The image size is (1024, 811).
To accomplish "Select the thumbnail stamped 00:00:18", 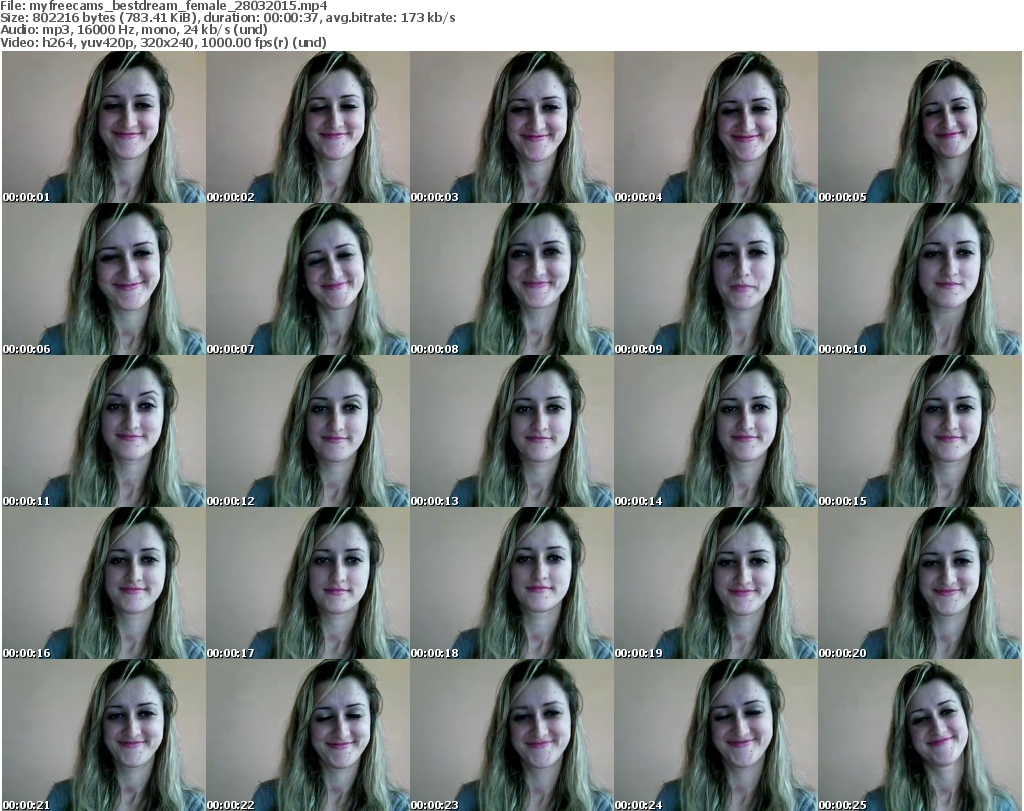I will click(511, 583).
